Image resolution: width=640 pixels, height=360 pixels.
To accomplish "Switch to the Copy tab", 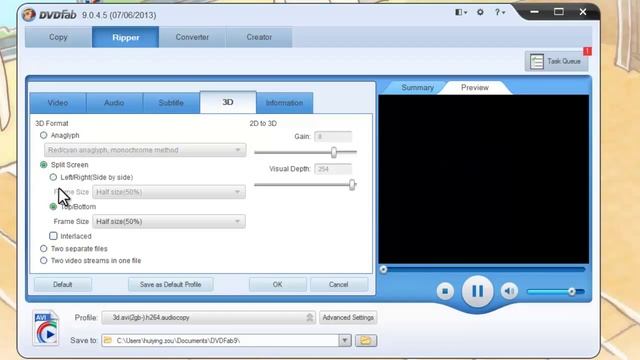I will (58, 37).
